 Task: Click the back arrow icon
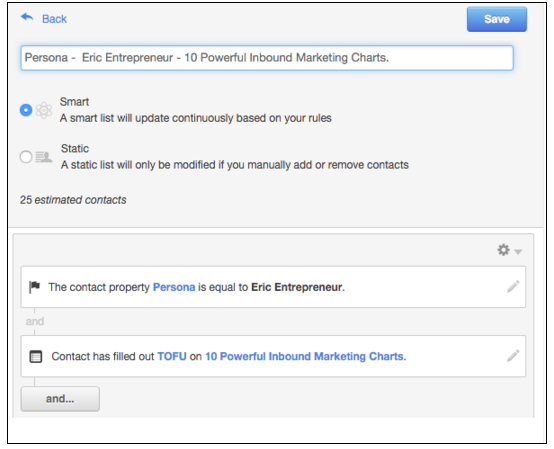[27, 17]
